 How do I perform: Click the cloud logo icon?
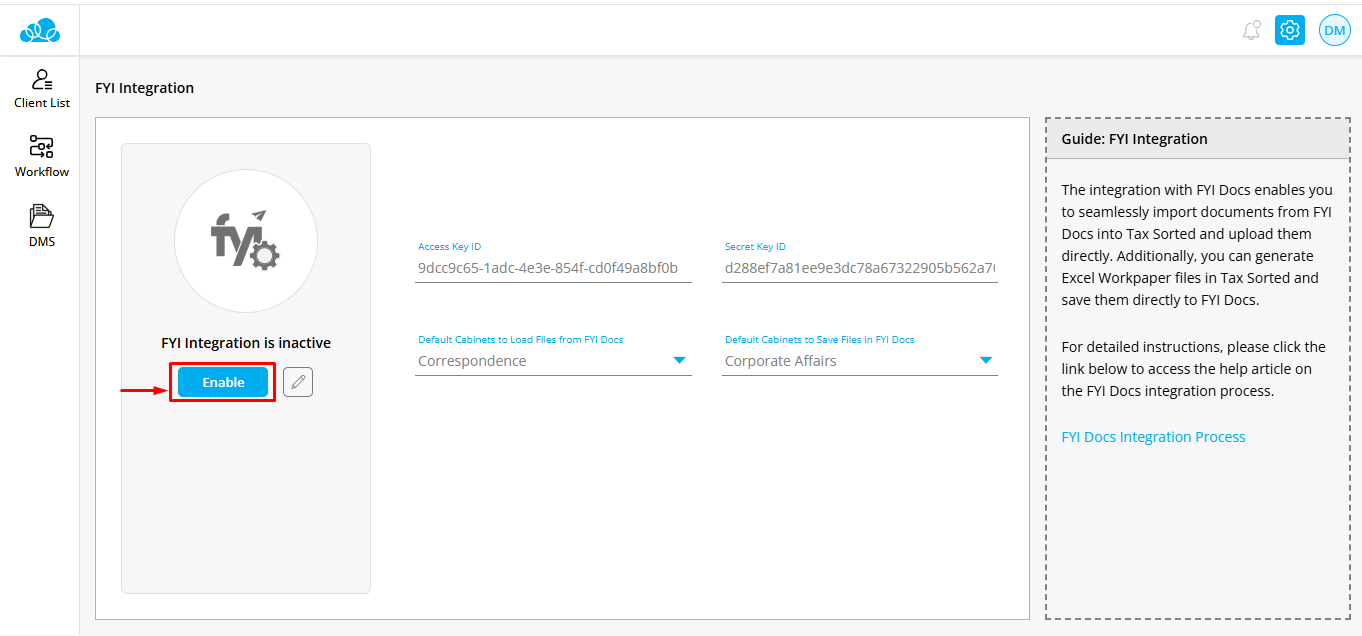point(40,31)
